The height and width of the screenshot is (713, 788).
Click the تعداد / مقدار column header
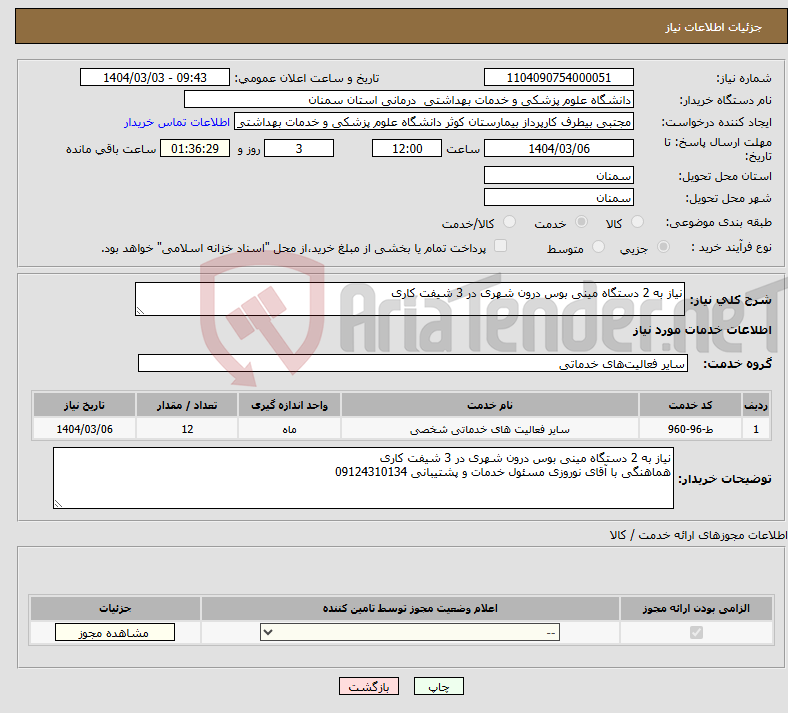pos(187,405)
